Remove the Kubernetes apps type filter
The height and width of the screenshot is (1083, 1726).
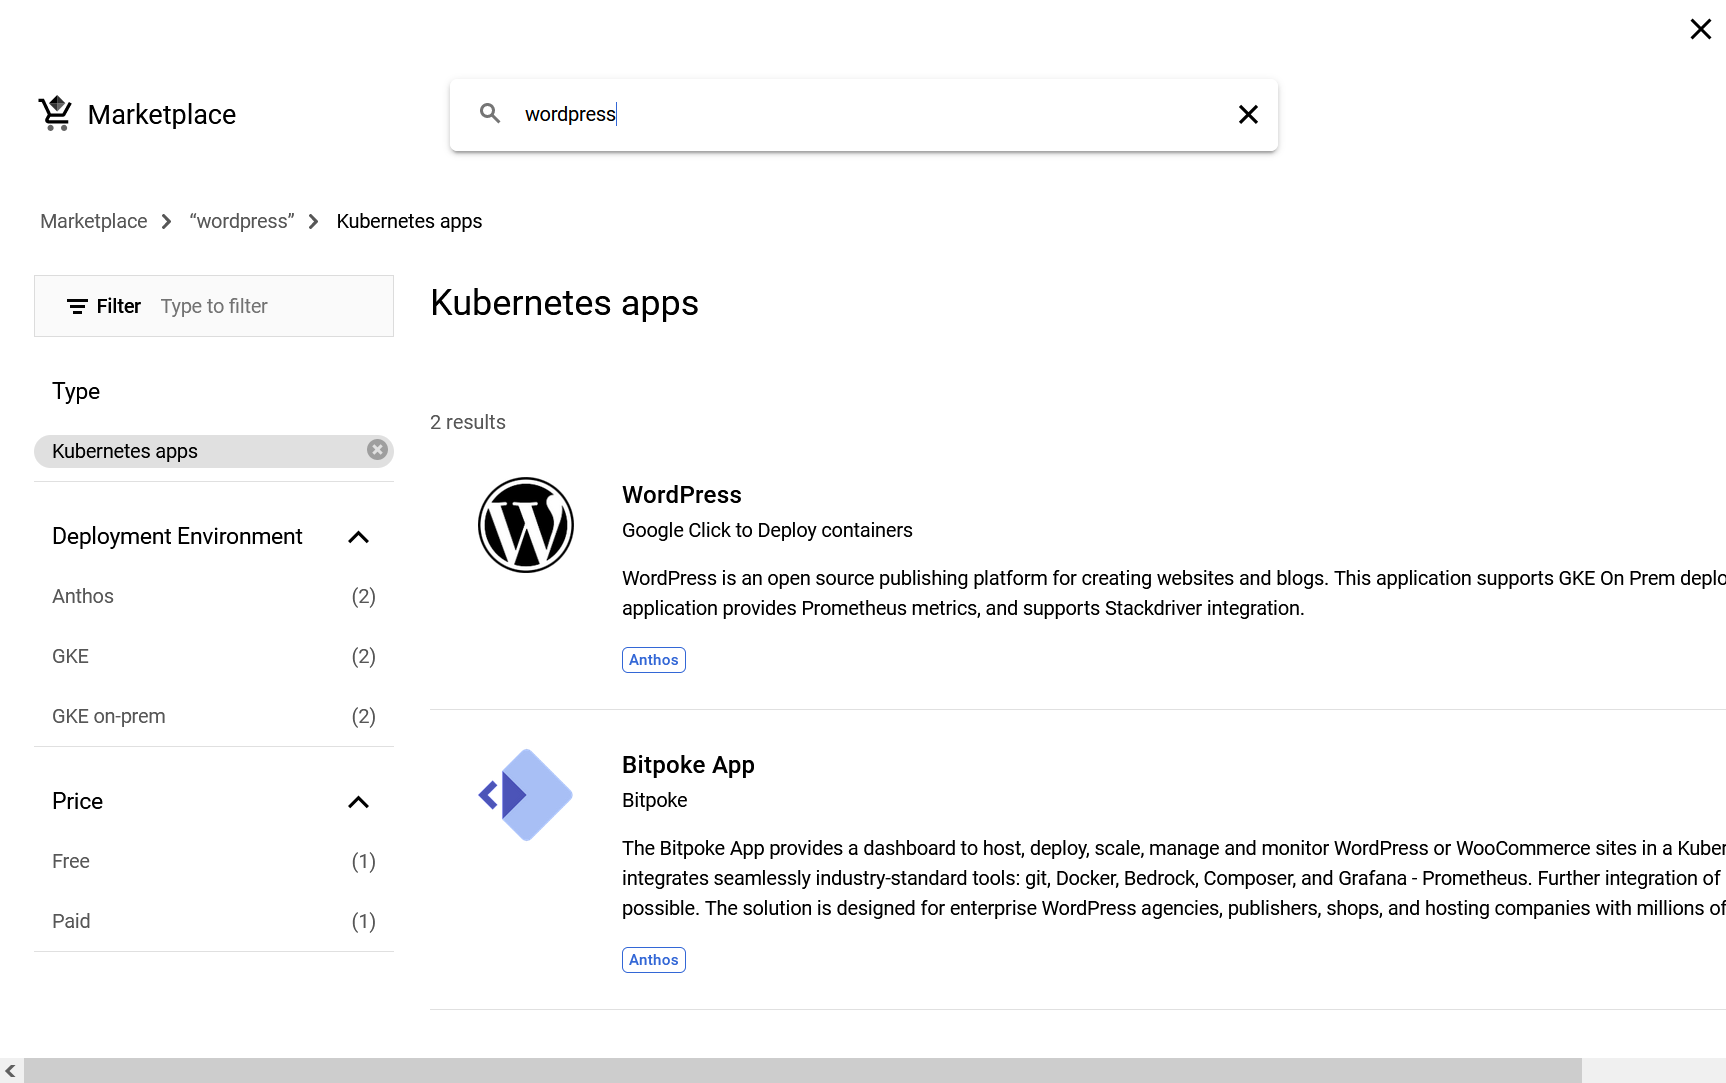click(x=377, y=450)
